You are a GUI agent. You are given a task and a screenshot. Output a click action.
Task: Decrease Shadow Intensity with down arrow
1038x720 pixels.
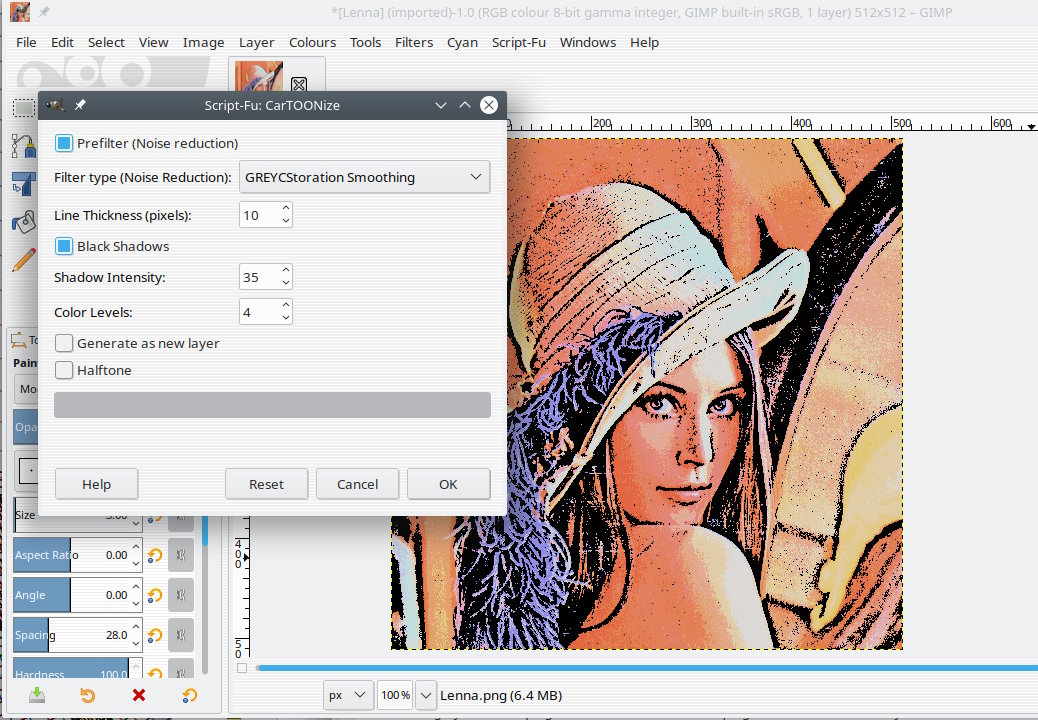pos(285,283)
